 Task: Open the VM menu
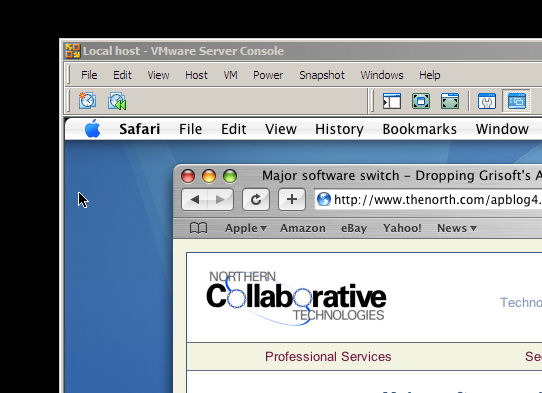[231, 75]
